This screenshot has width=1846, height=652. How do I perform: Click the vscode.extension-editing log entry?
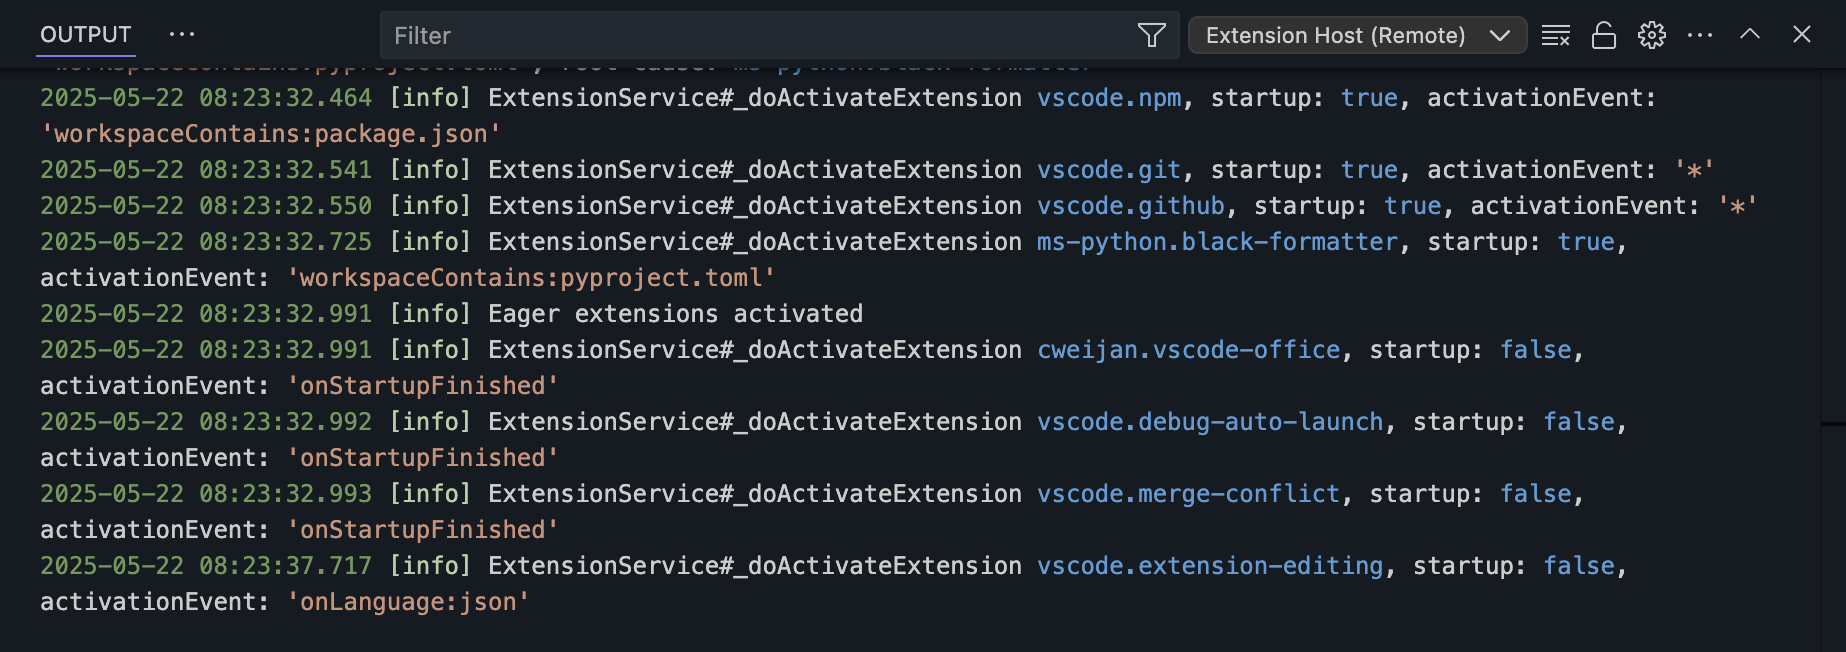[x=1210, y=566]
